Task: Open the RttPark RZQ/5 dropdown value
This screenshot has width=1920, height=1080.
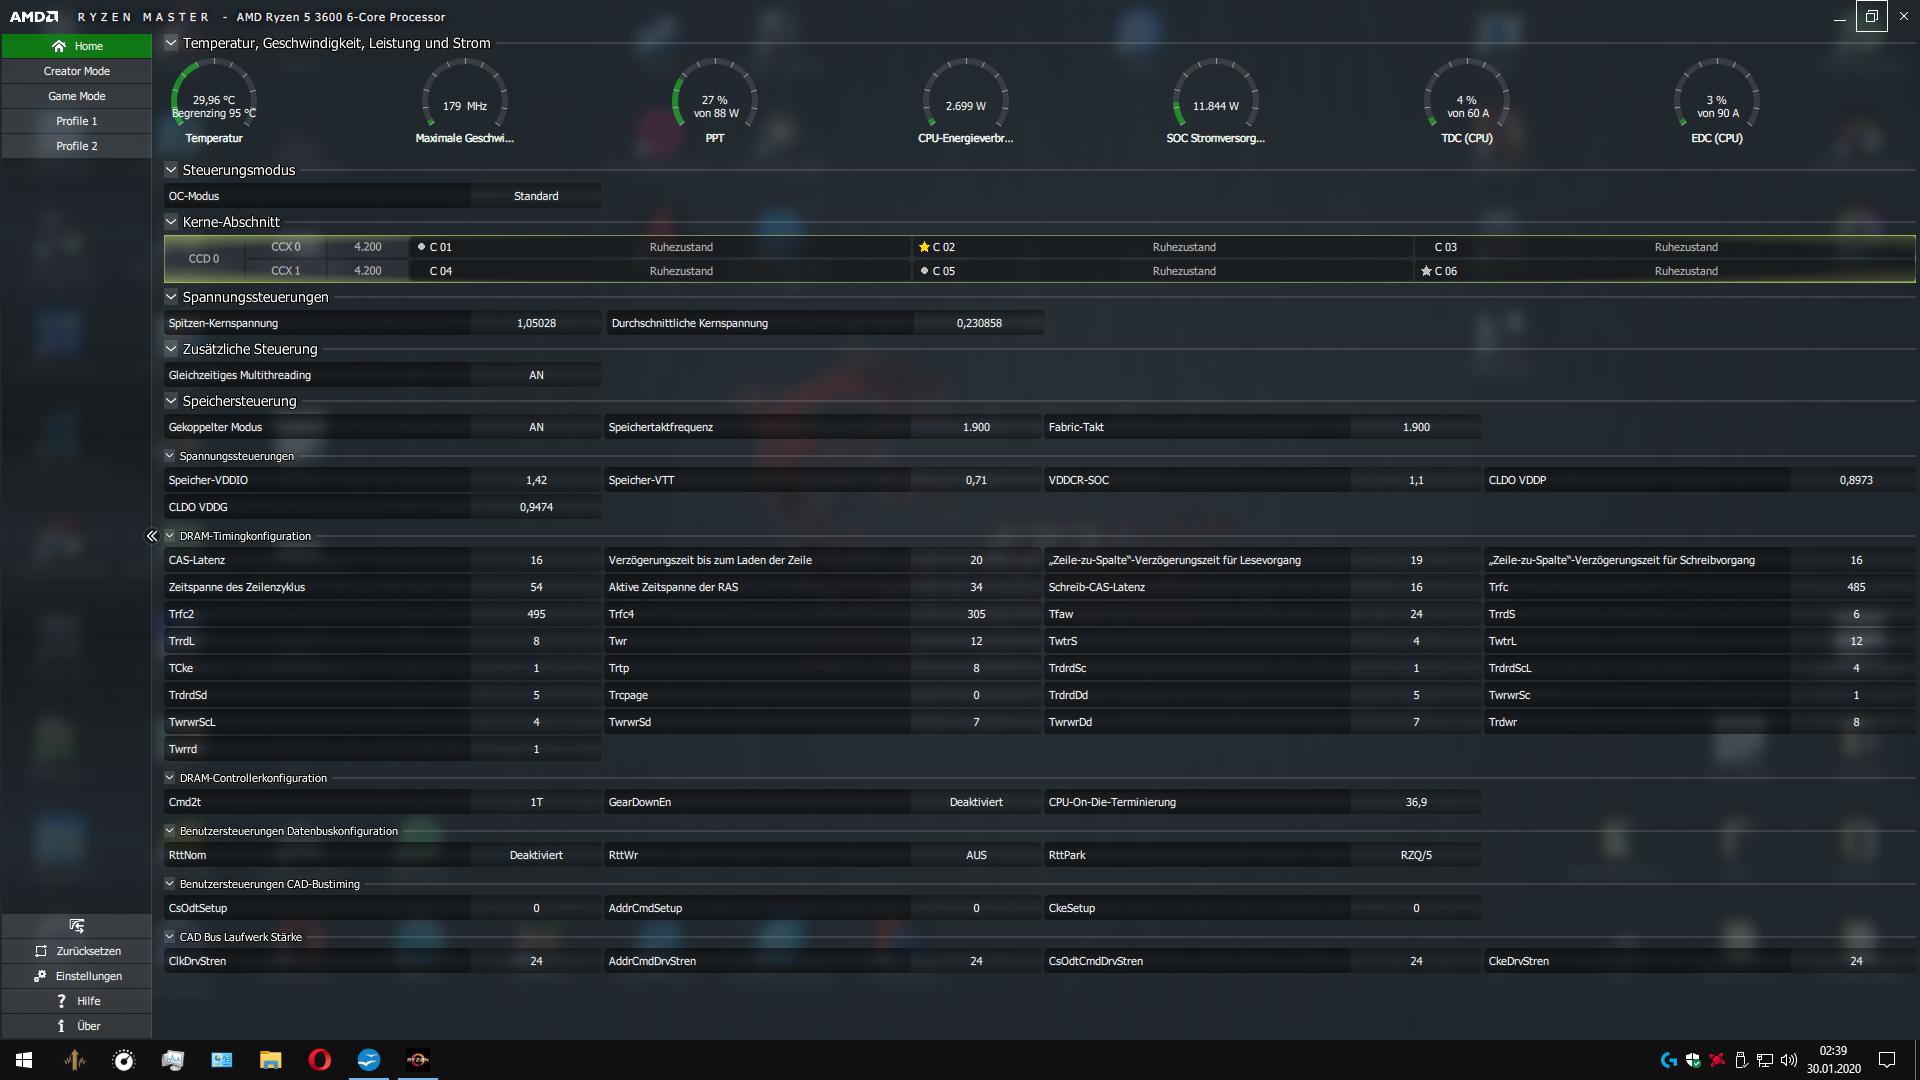Action: [1415, 855]
